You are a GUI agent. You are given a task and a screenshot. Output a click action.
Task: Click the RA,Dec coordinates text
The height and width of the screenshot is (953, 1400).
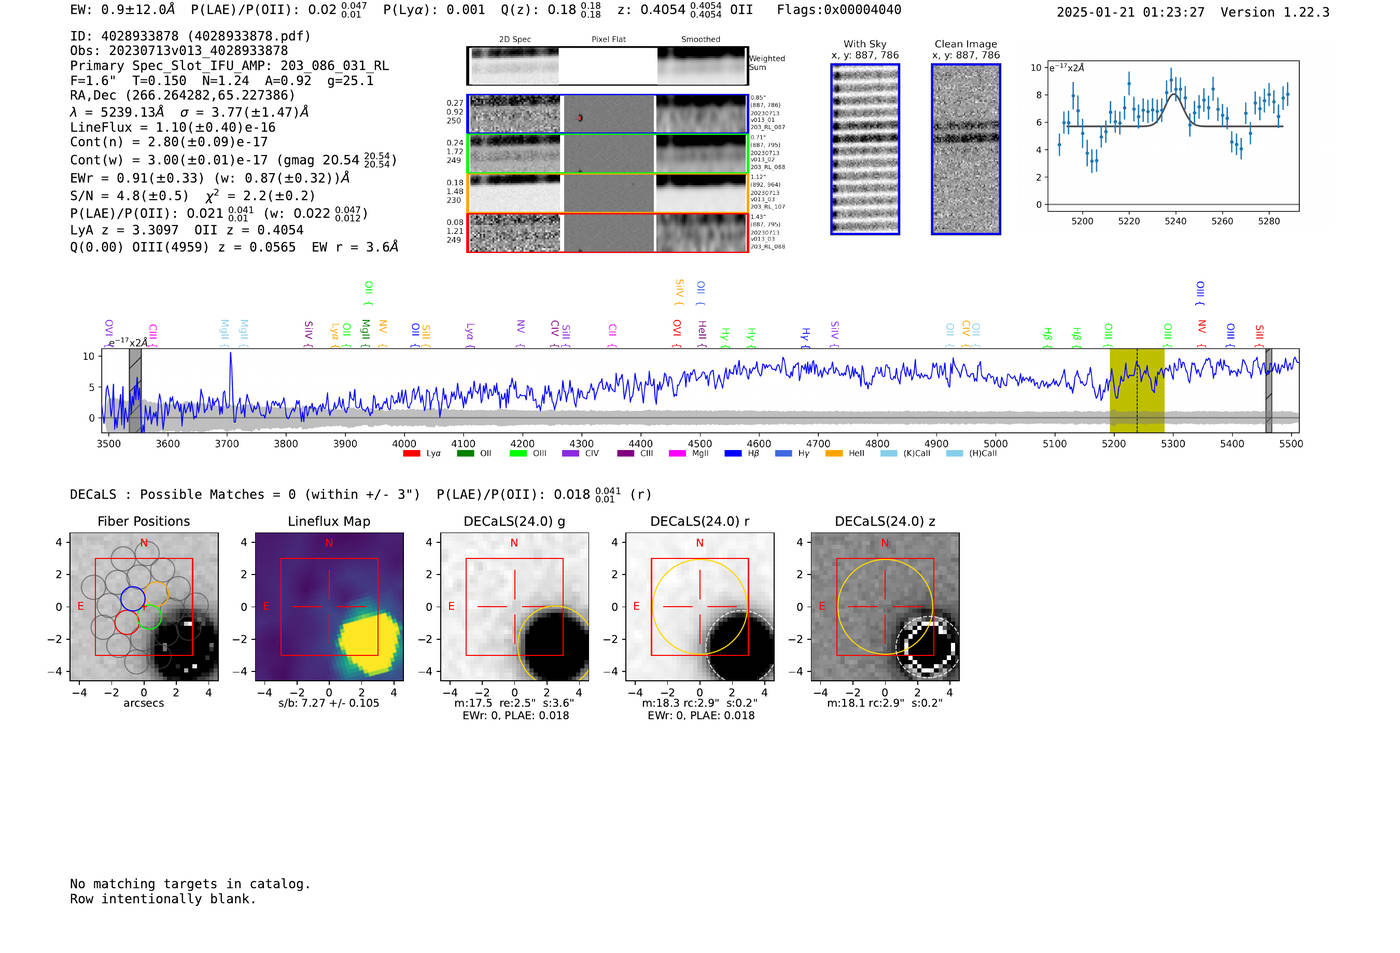(x=182, y=95)
